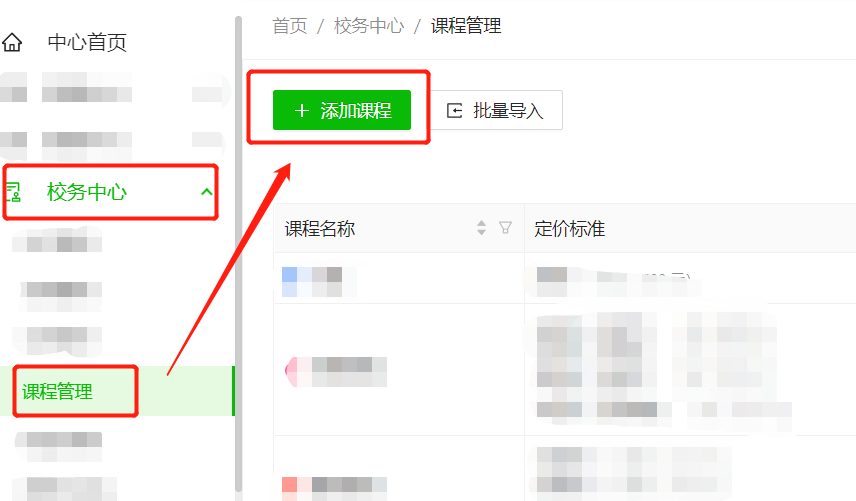Collapse 校务中心 using its chevron arrow
The width and height of the screenshot is (856, 501).
click(206, 192)
